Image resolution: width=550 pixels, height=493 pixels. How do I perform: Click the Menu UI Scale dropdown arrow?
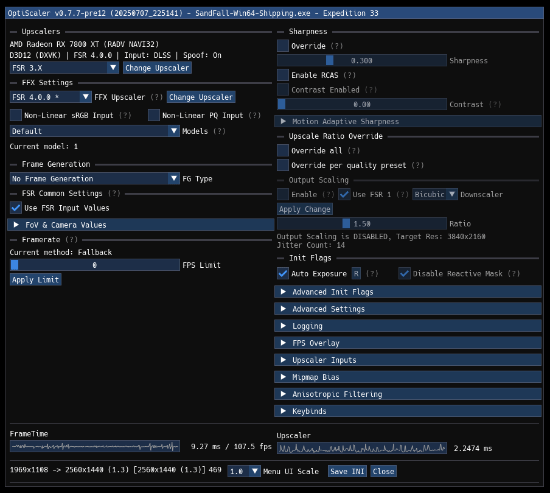[255, 471]
